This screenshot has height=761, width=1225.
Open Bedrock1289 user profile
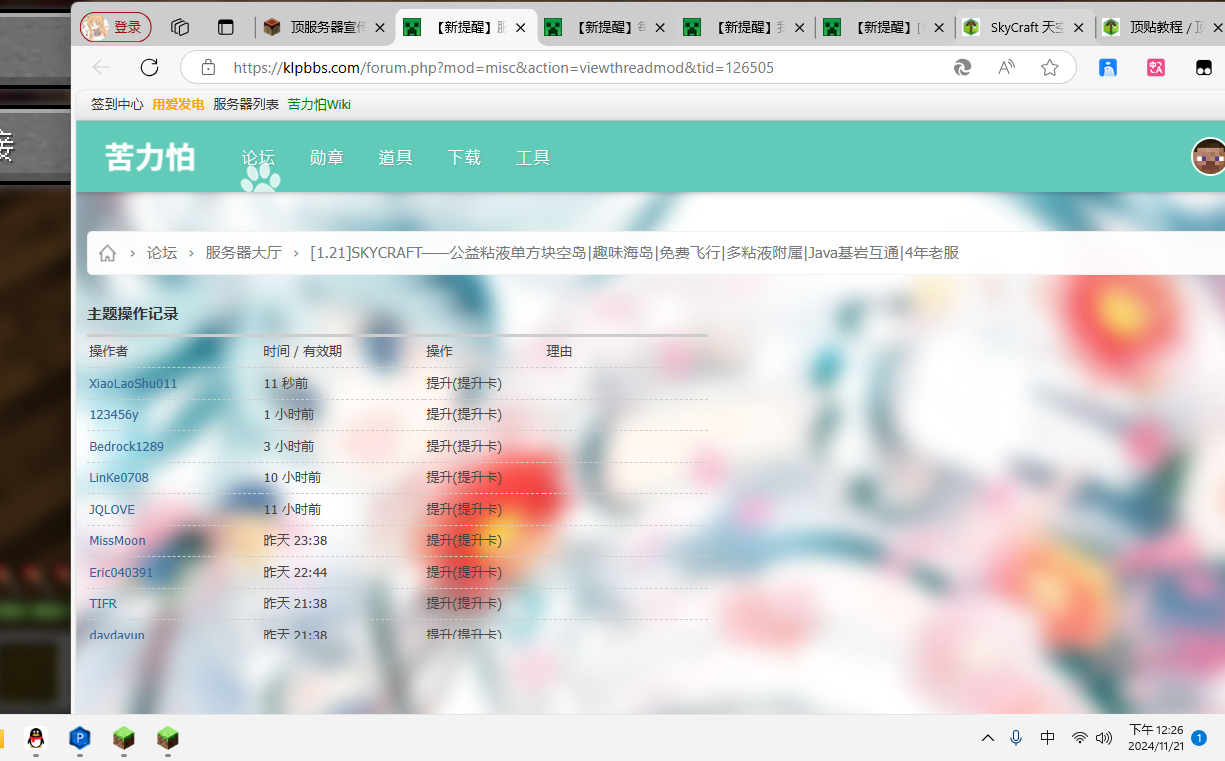pyautogui.click(x=126, y=446)
